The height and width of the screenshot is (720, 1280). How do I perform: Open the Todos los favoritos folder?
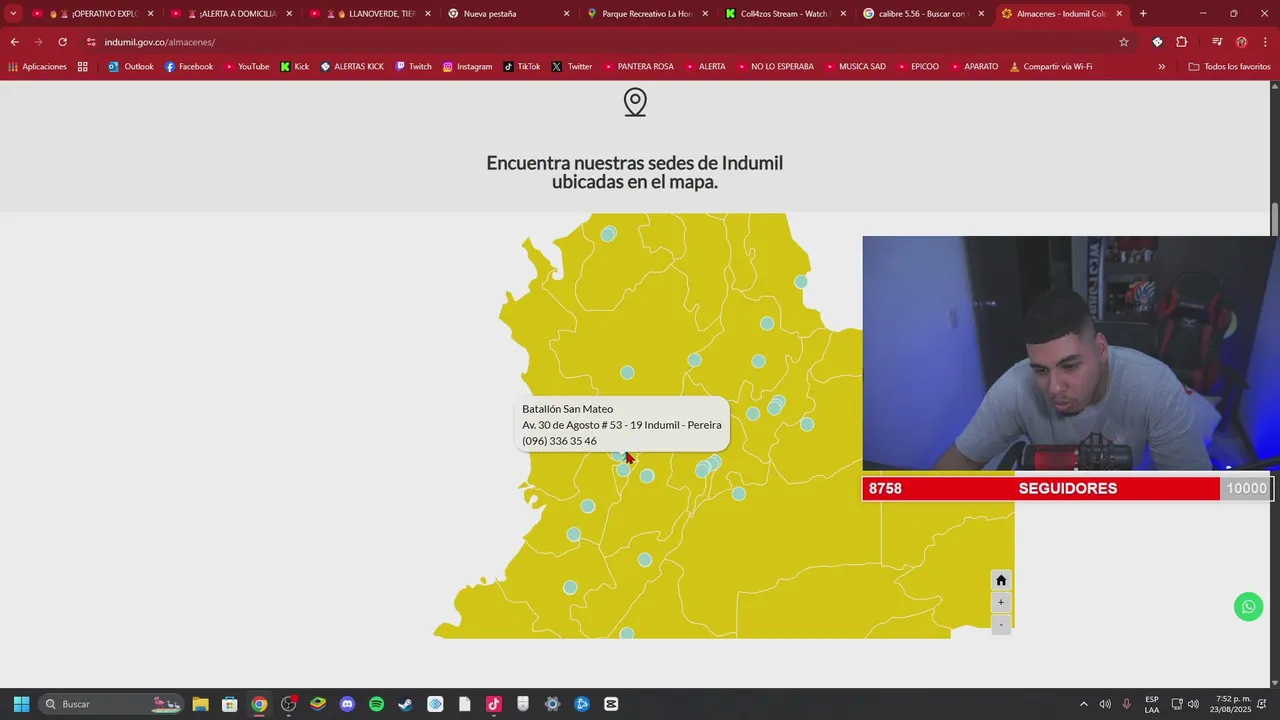(1229, 66)
